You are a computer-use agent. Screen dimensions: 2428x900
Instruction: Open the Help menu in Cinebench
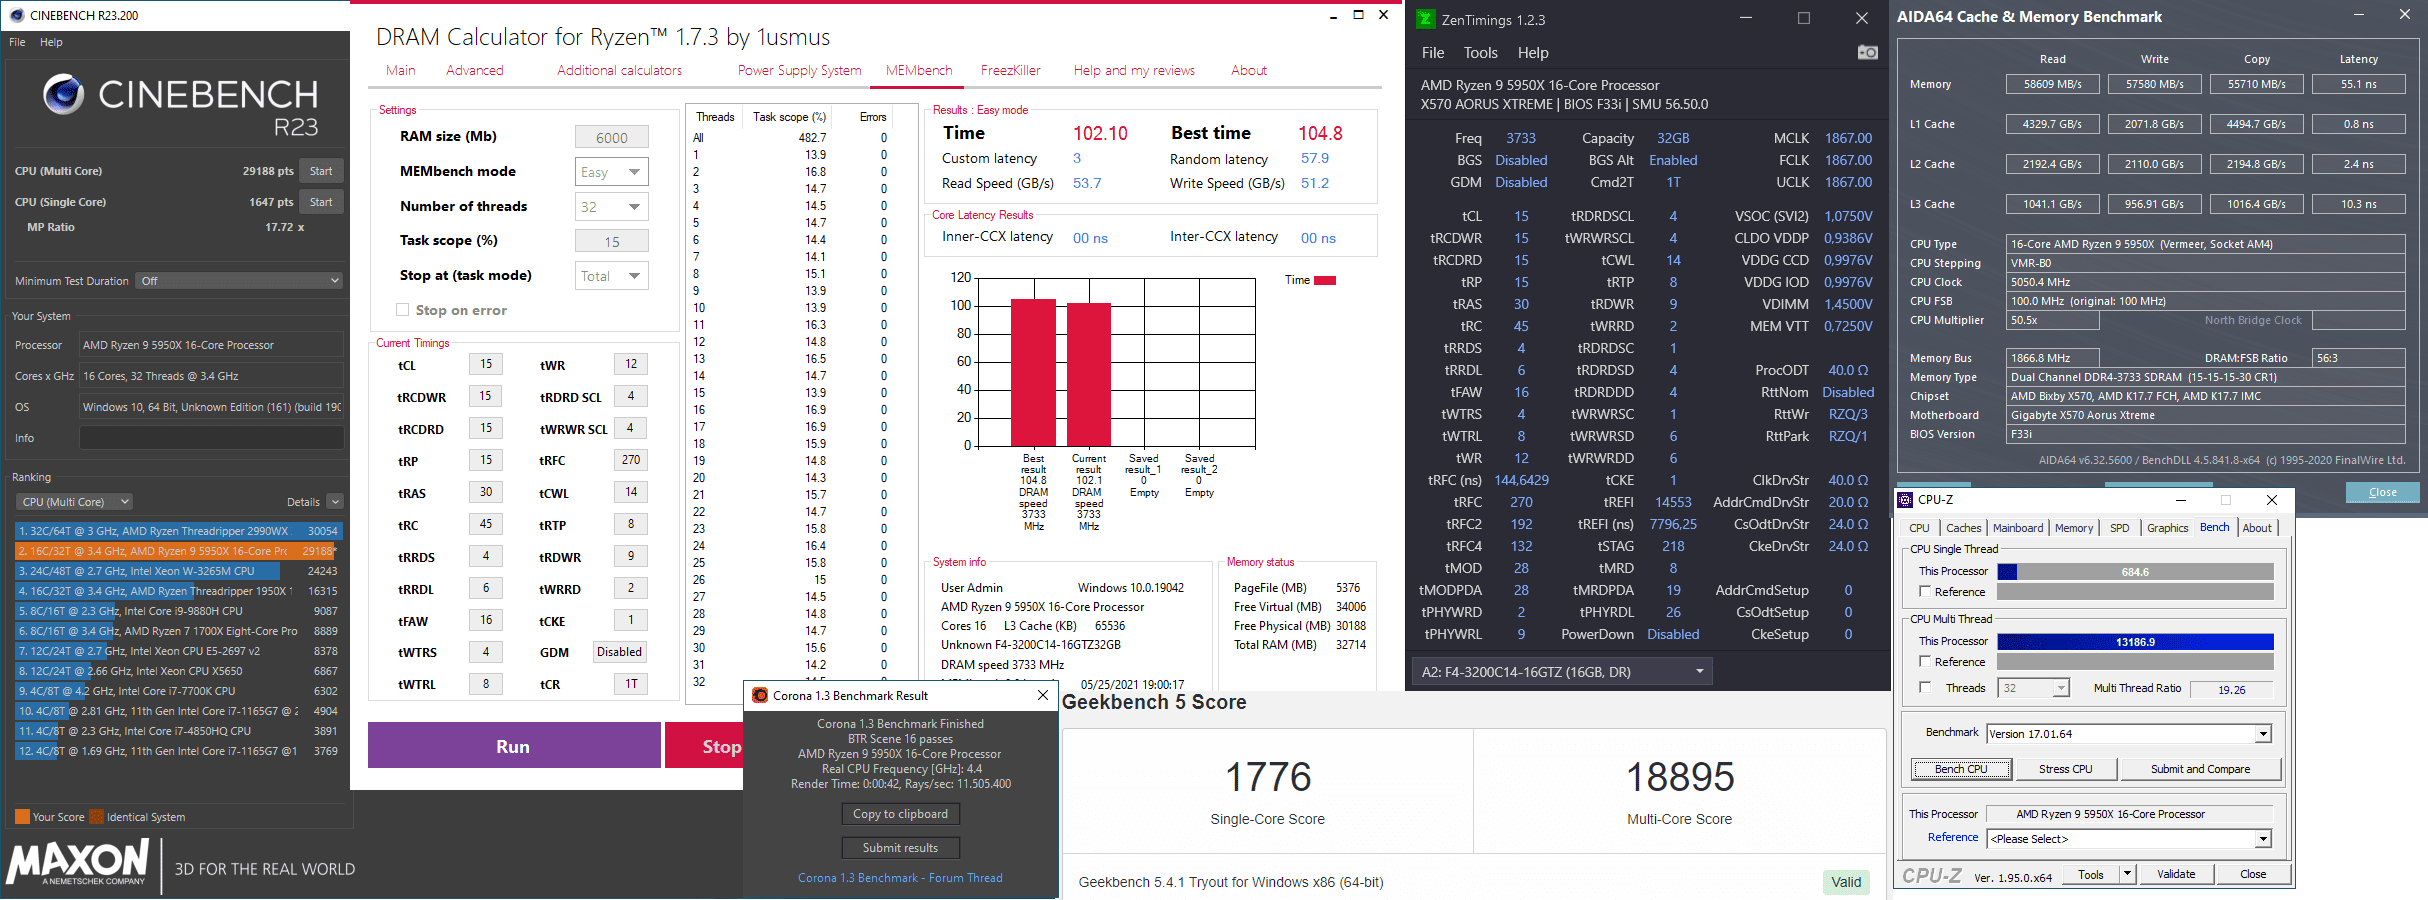(51, 42)
